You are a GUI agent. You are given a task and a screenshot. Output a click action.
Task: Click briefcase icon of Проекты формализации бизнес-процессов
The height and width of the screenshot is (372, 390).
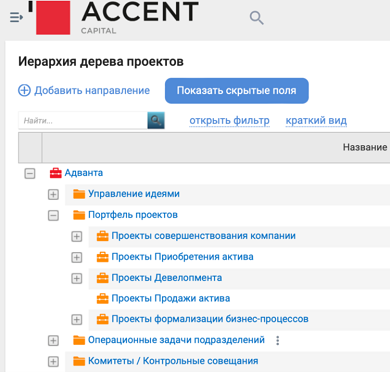(x=102, y=319)
